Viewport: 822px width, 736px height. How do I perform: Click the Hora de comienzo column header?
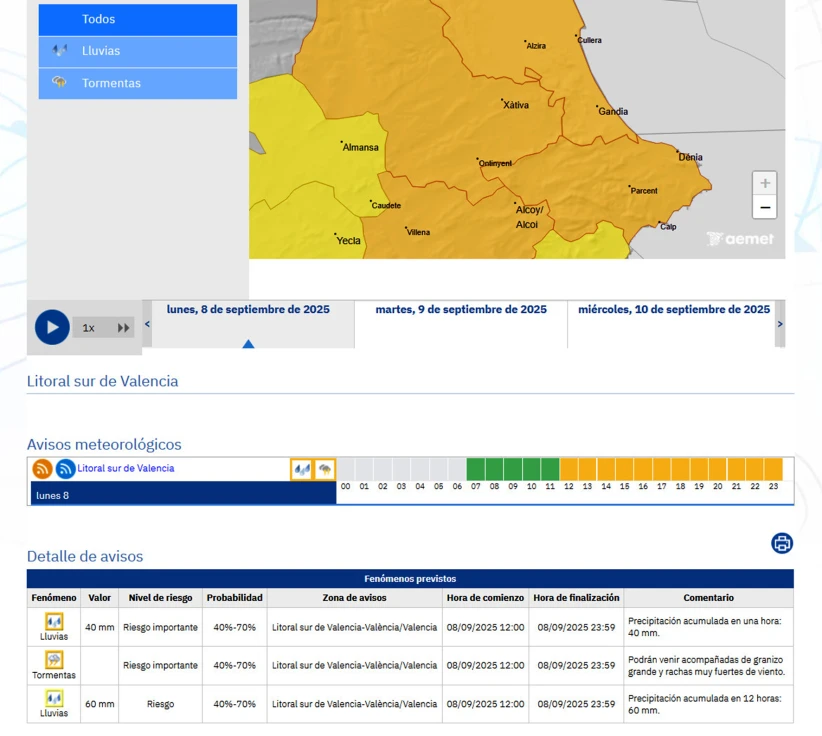(485, 598)
